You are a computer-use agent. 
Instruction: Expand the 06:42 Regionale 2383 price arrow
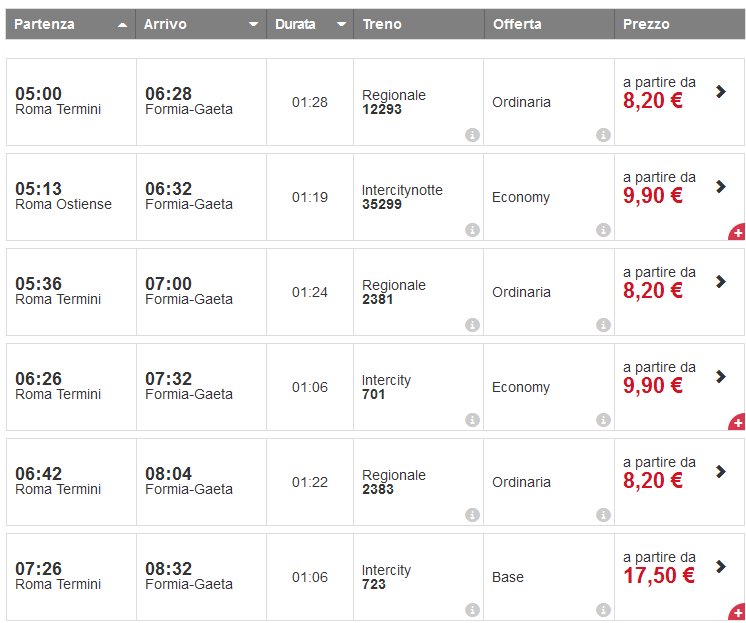[x=721, y=471]
